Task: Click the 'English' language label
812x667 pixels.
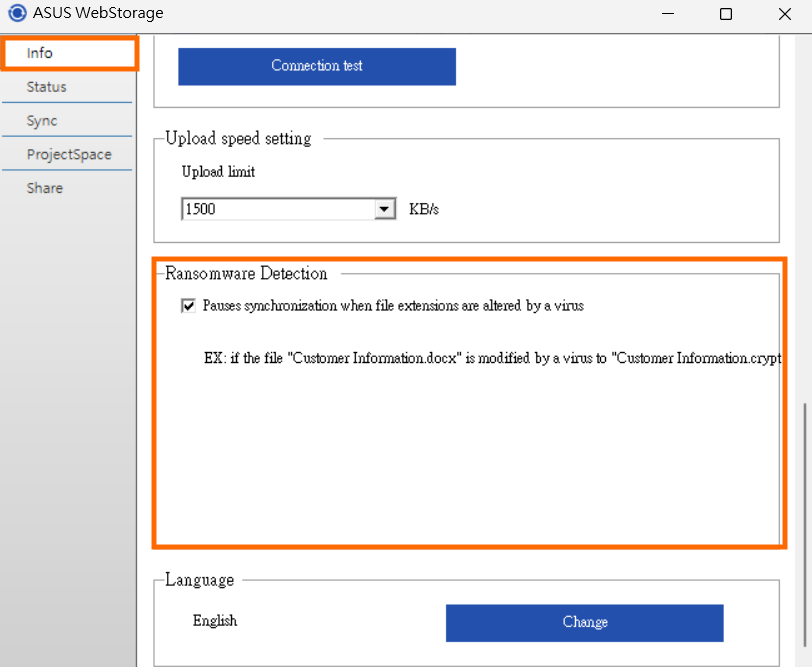Action: [215, 620]
